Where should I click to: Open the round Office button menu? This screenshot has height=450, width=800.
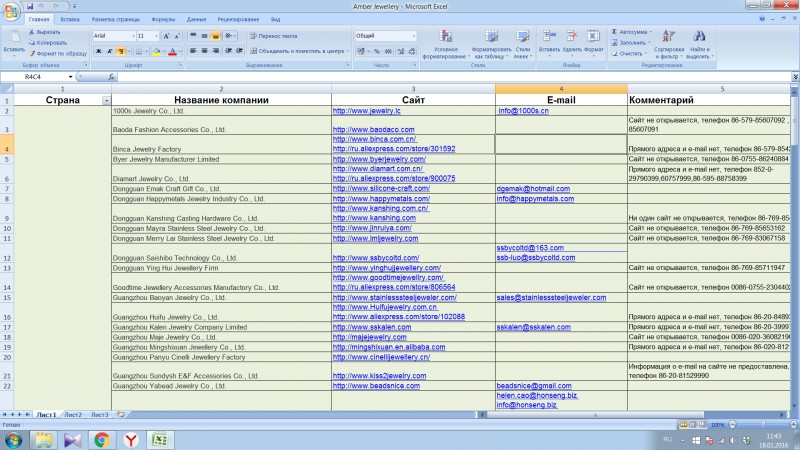tap(11, 10)
